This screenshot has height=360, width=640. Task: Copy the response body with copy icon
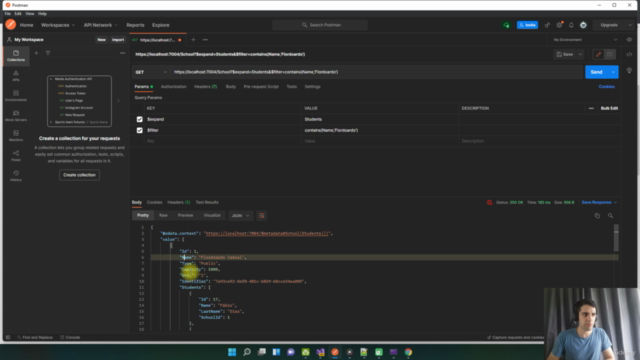coord(597,216)
